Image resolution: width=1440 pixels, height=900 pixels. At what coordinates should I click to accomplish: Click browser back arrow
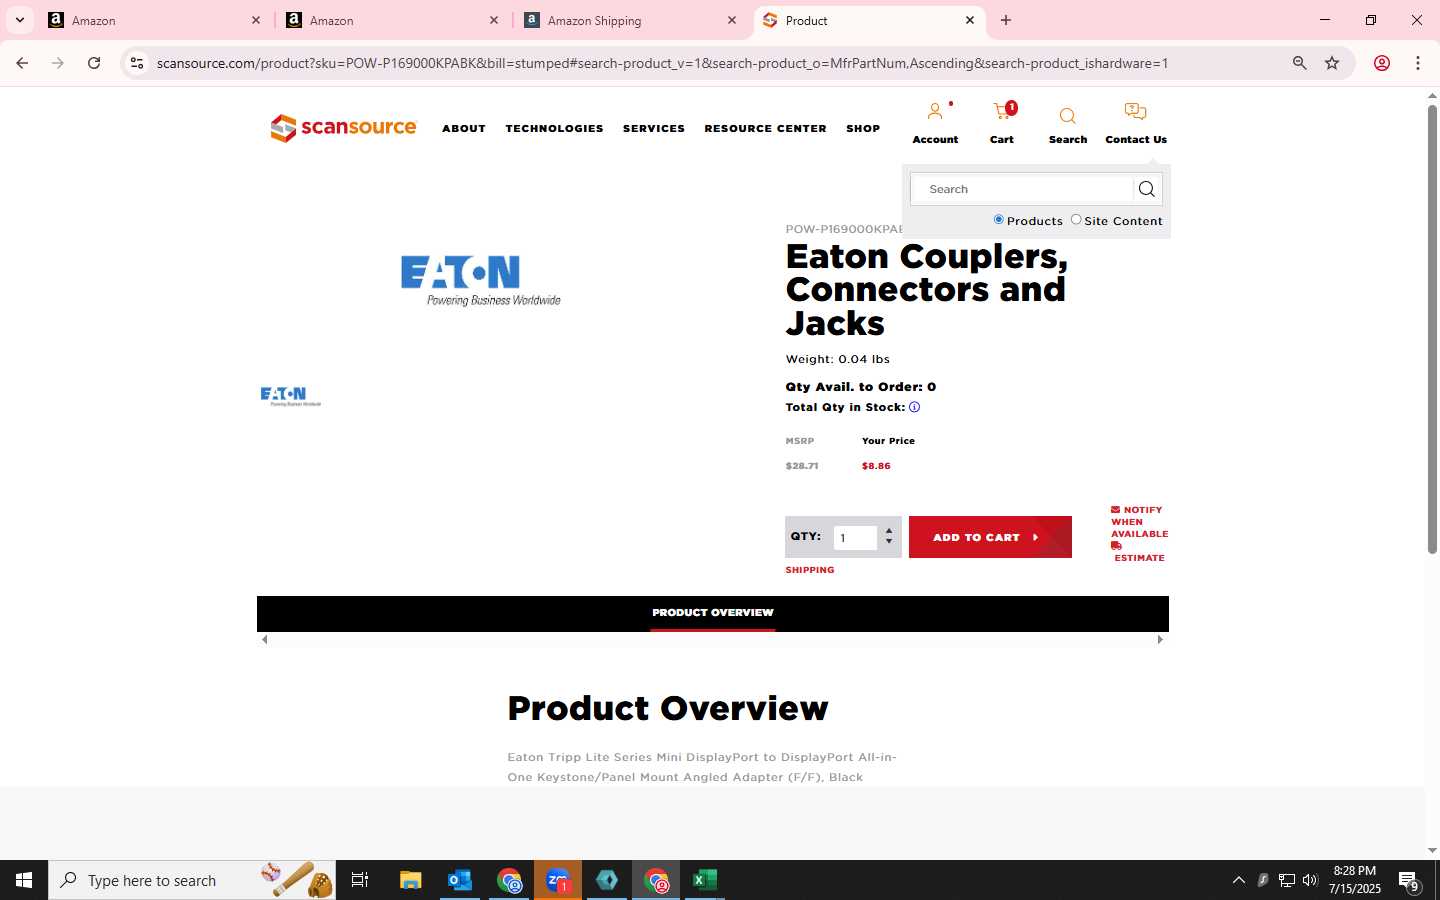pos(22,63)
